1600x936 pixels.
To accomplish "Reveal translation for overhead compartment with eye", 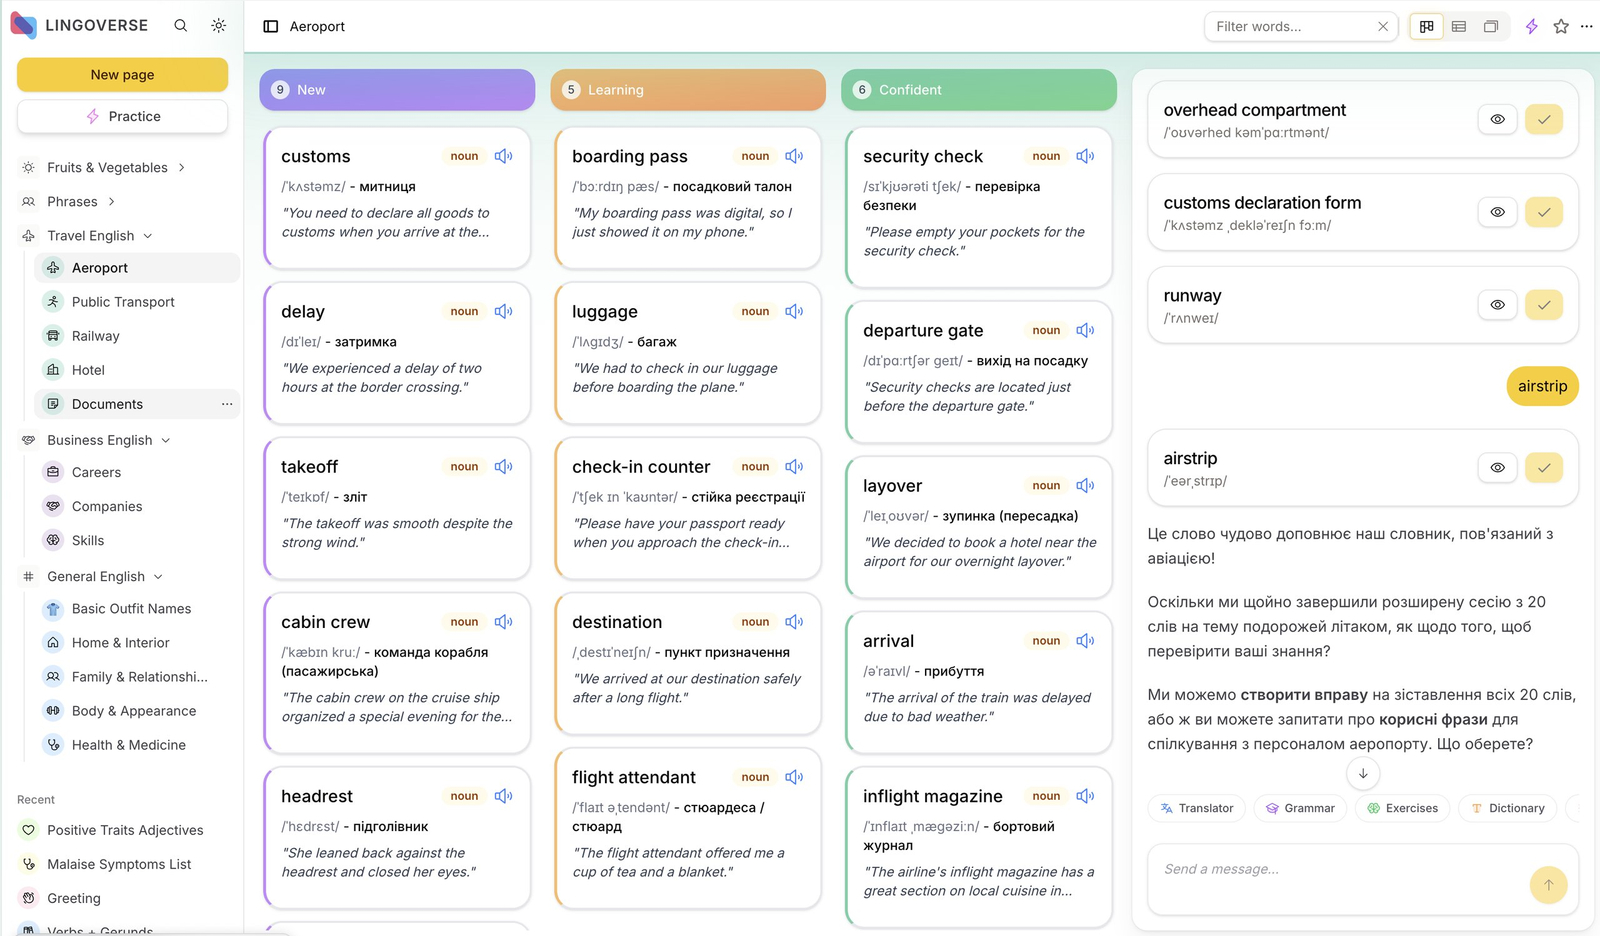I will coord(1497,120).
